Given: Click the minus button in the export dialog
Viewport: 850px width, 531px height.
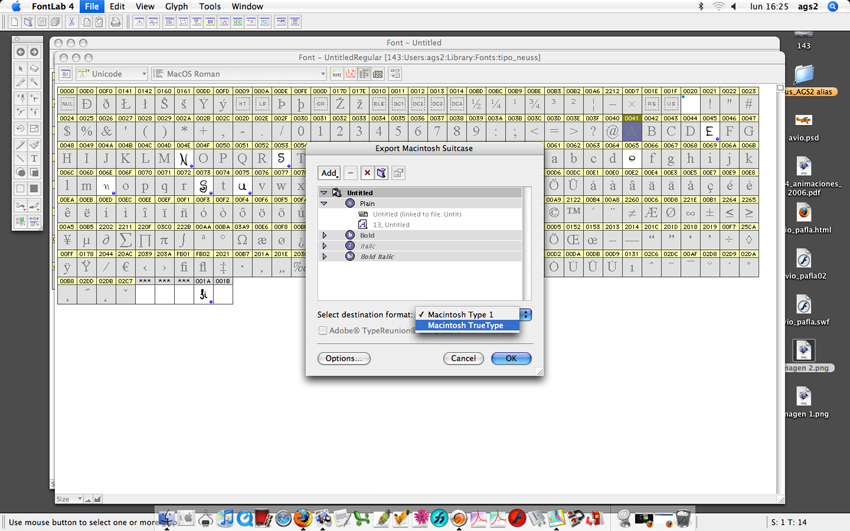Looking at the screenshot, I should (351, 173).
